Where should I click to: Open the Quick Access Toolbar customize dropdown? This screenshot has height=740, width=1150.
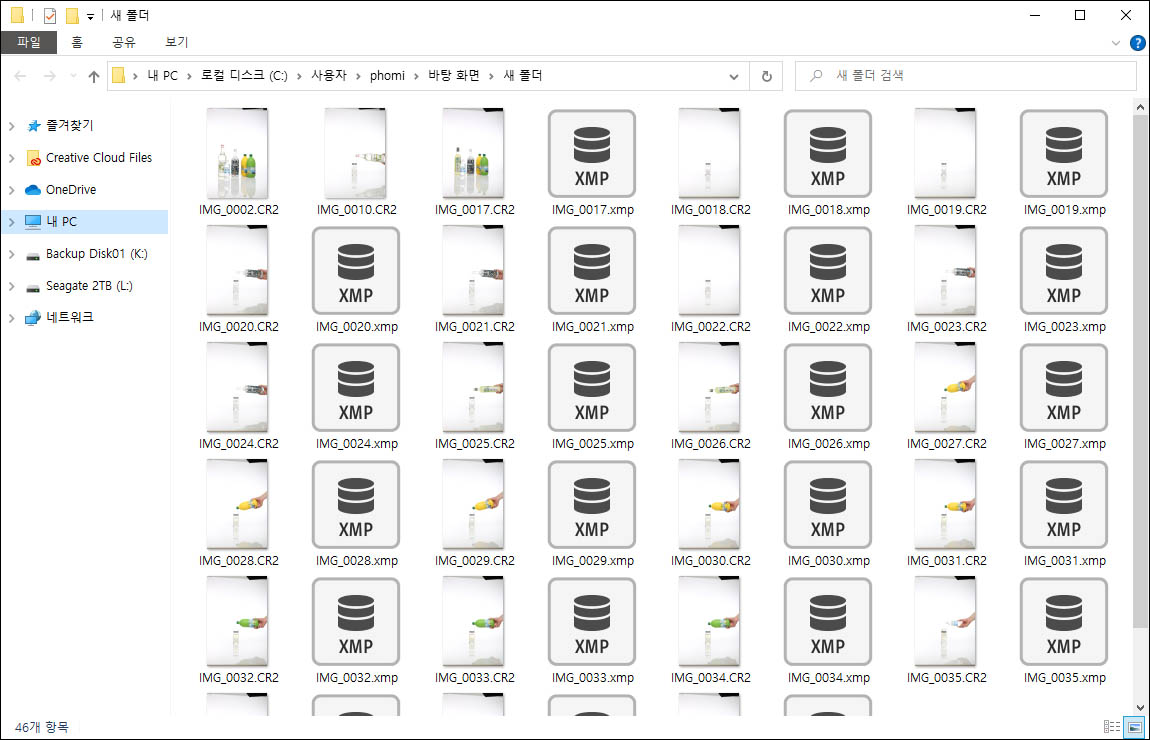[x=90, y=16]
